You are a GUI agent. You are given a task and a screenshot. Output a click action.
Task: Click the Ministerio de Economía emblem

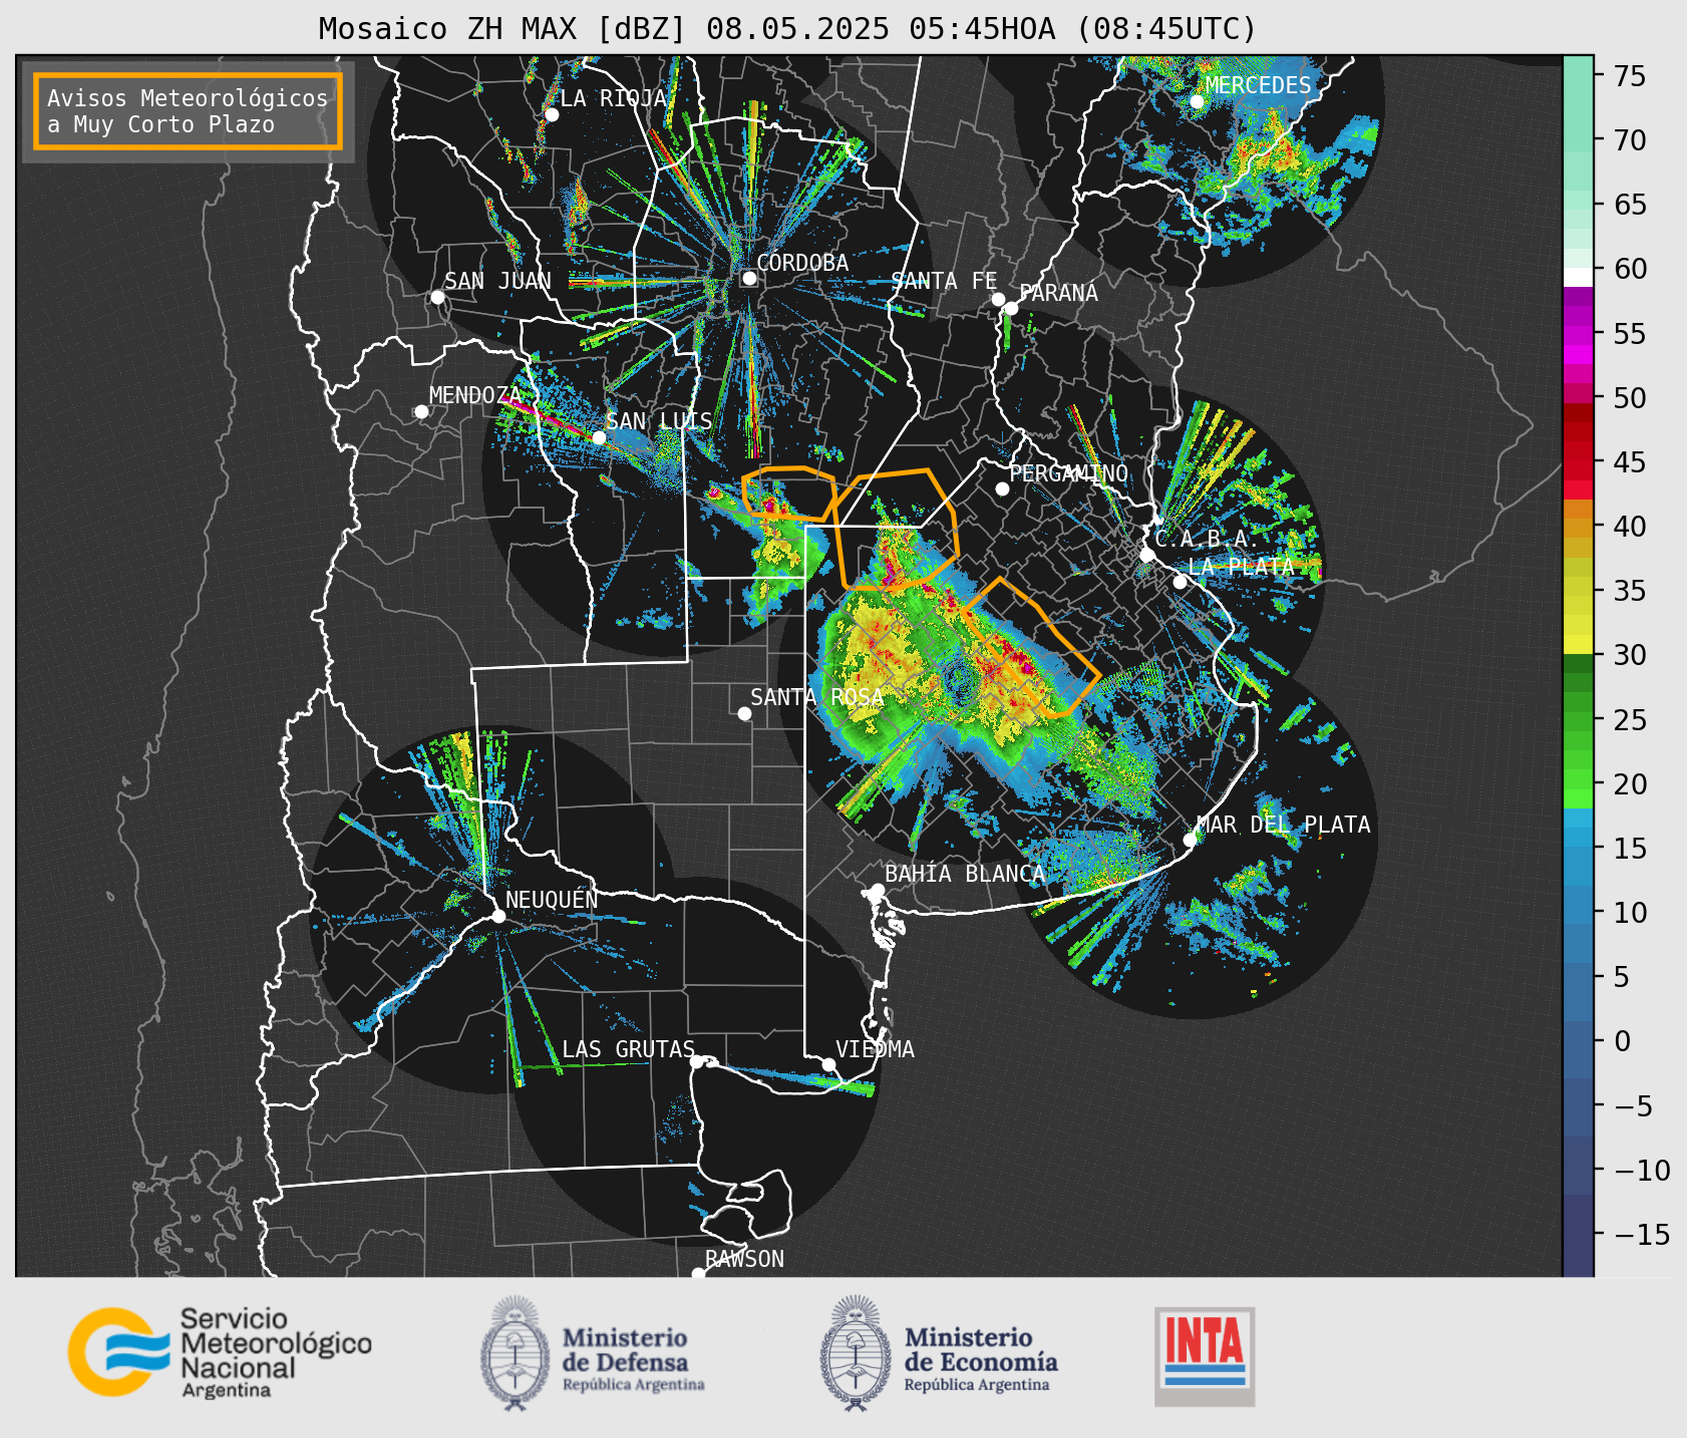point(855,1354)
